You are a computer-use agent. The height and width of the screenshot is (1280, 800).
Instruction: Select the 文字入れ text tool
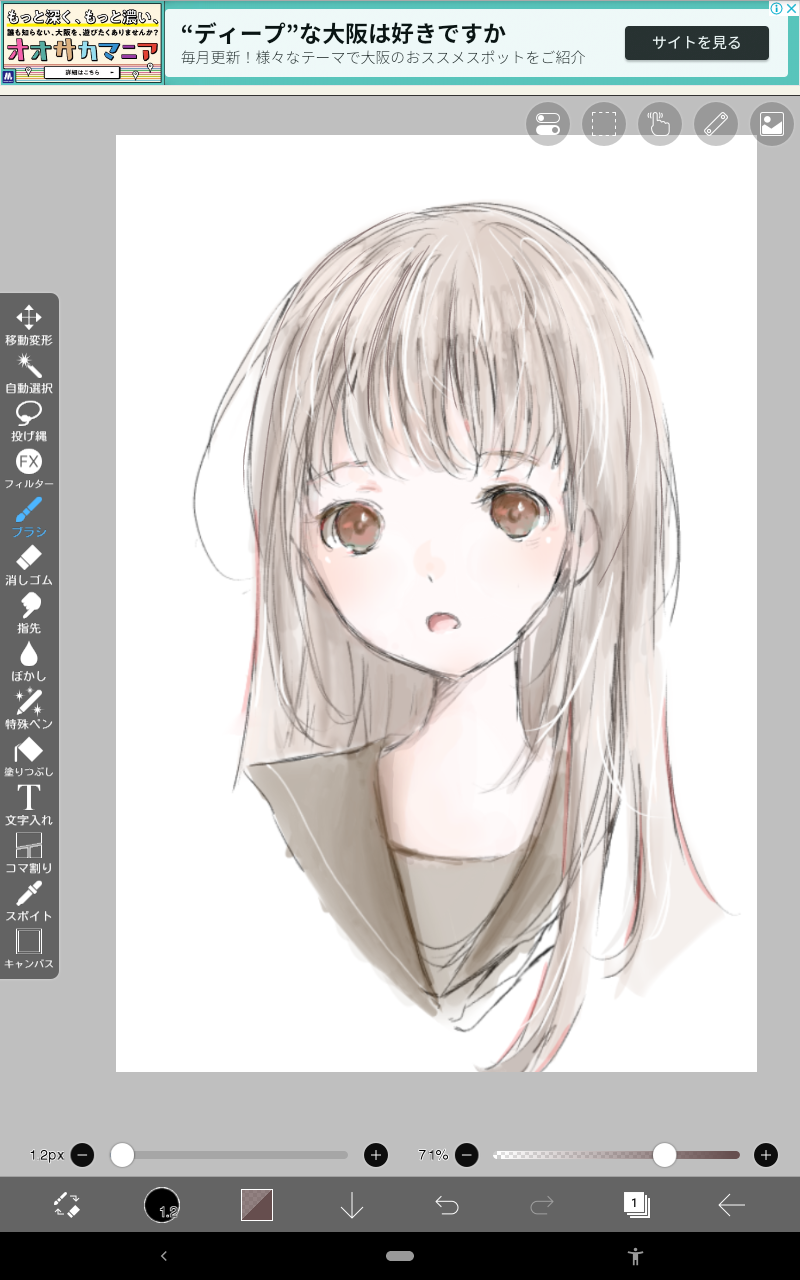coord(29,805)
